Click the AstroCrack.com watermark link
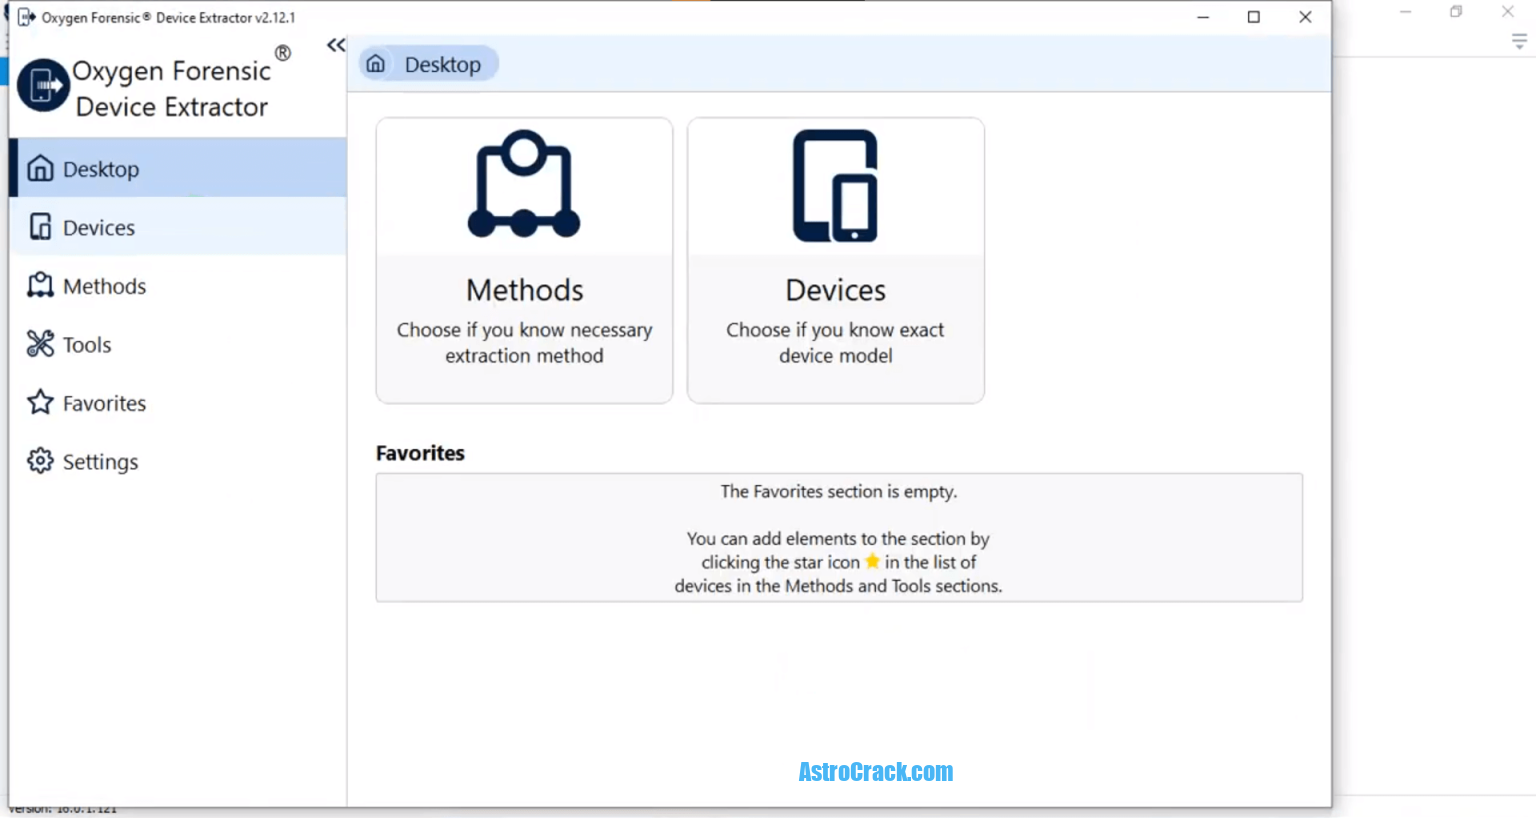The width and height of the screenshot is (1536, 822). 875,771
